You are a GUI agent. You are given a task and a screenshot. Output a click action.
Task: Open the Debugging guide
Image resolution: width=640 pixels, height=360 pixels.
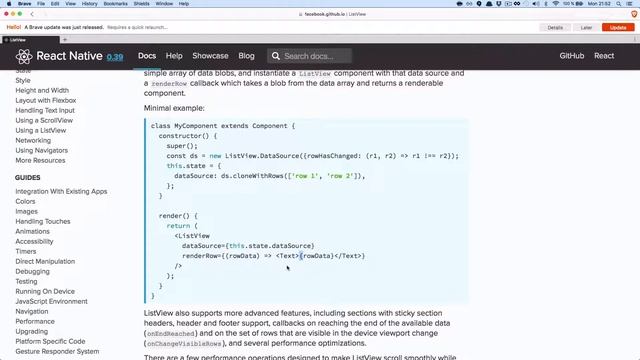tap(32, 271)
